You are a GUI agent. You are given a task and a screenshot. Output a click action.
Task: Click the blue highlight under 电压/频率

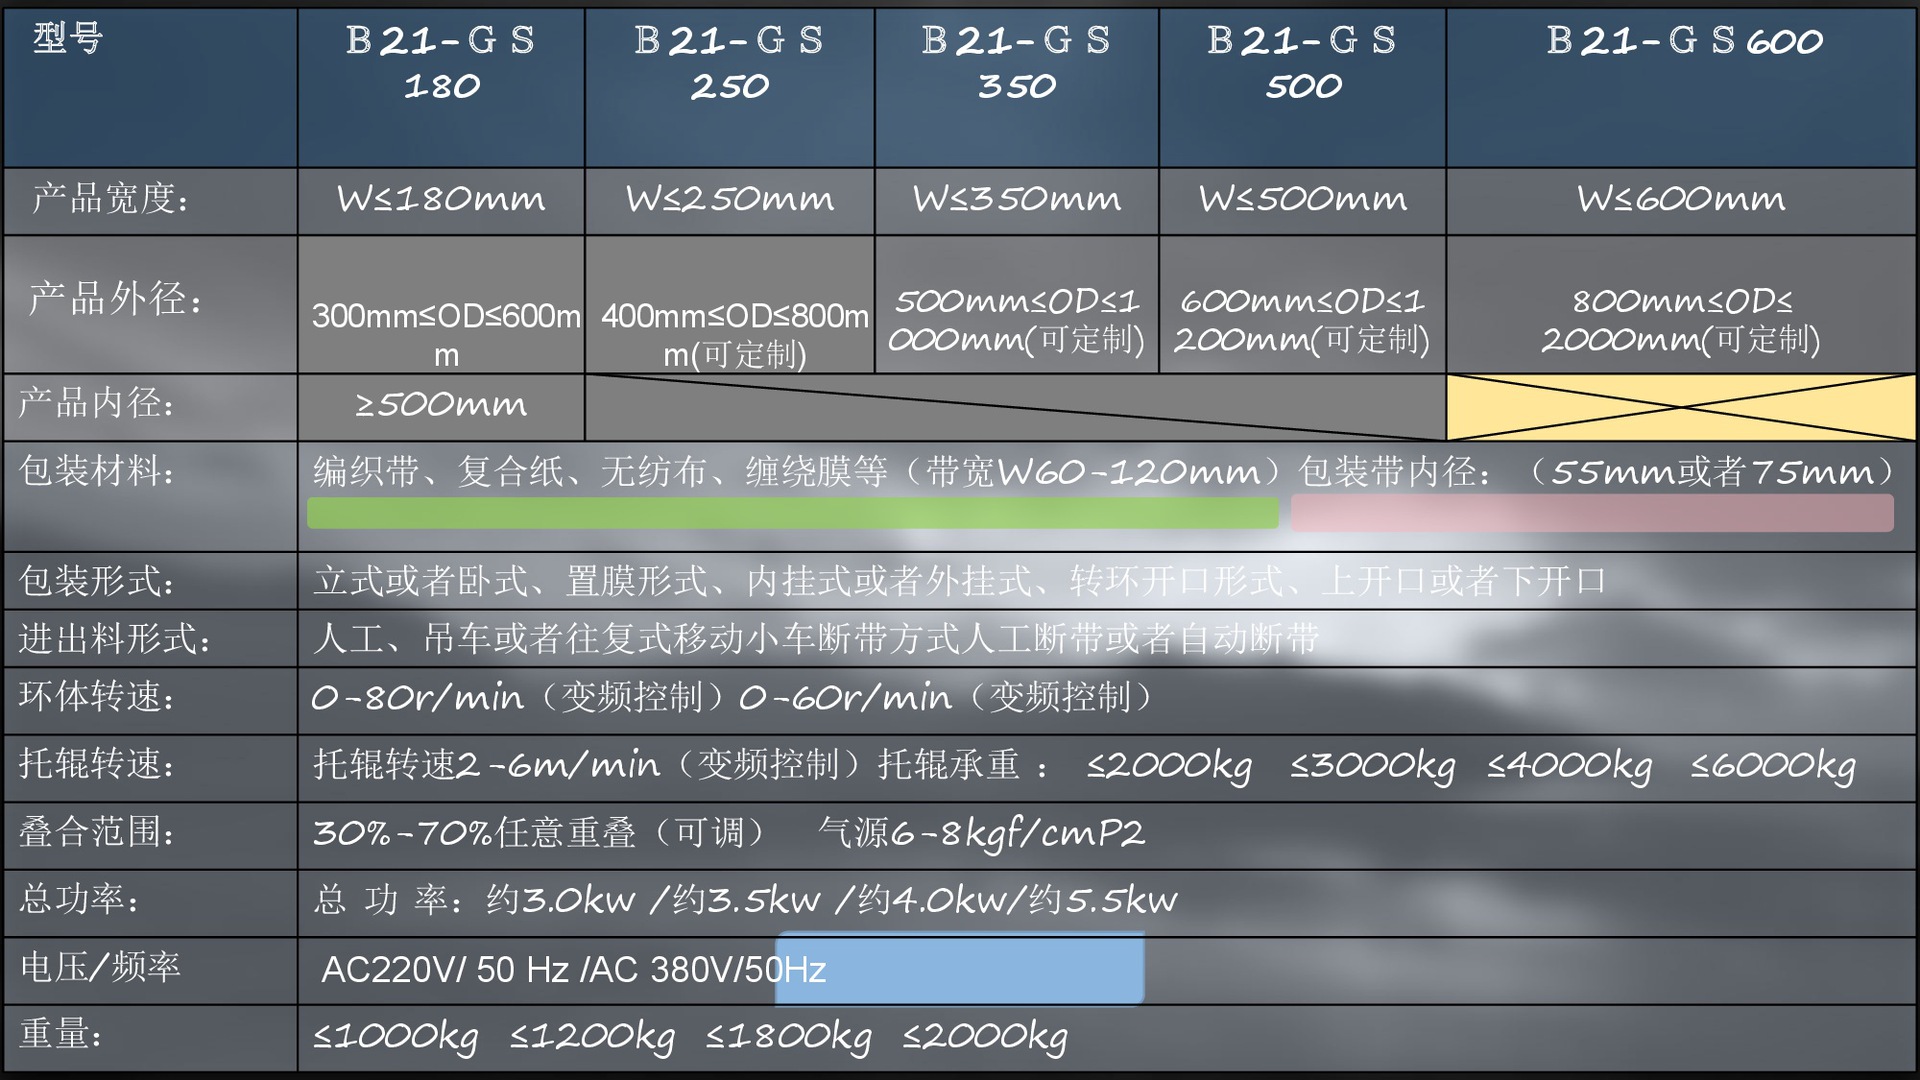pos(958,968)
